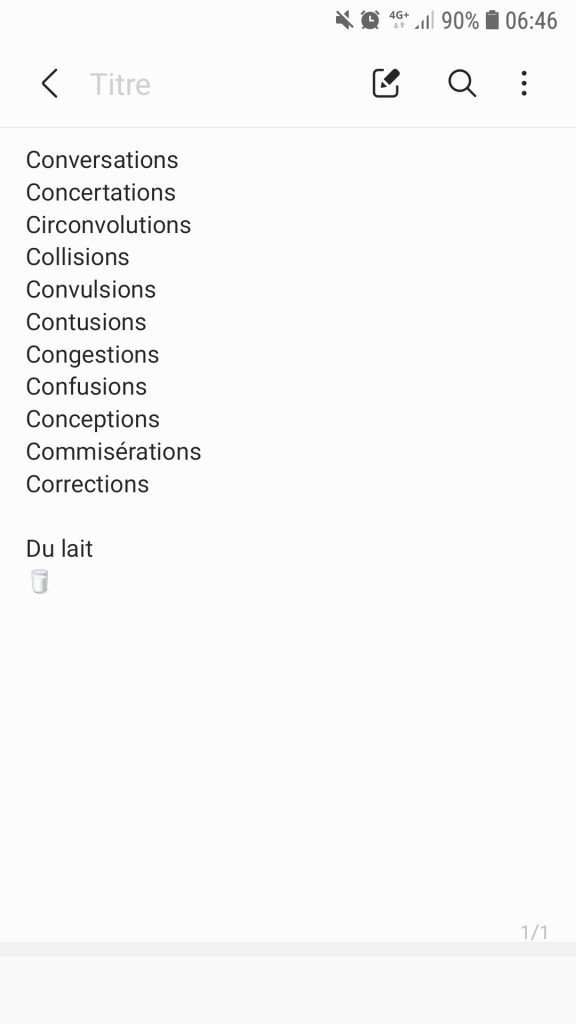Open the three-dot more options menu
Image resolution: width=576 pixels, height=1024 pixels.
pos(524,84)
